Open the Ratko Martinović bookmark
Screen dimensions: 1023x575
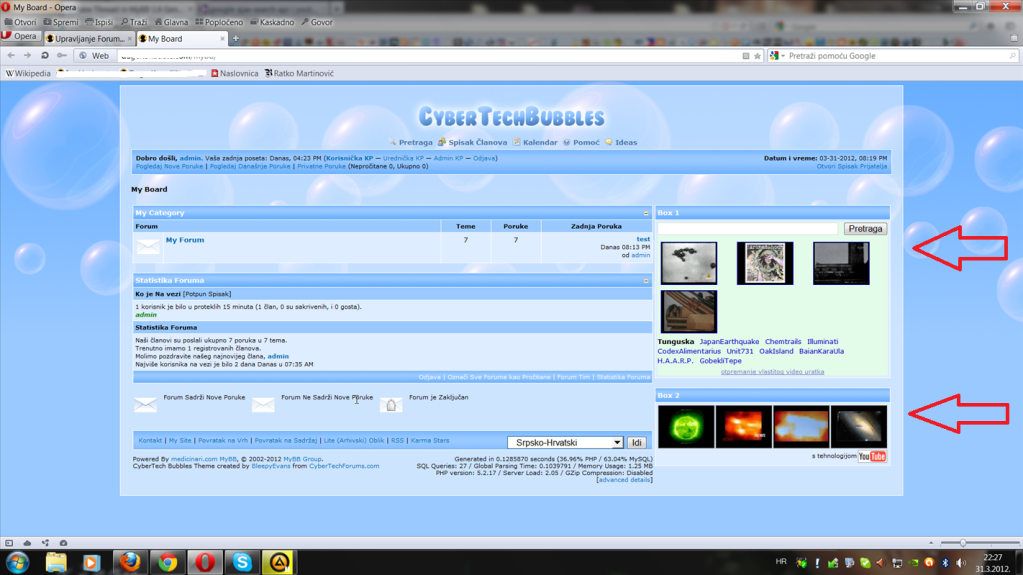299,73
